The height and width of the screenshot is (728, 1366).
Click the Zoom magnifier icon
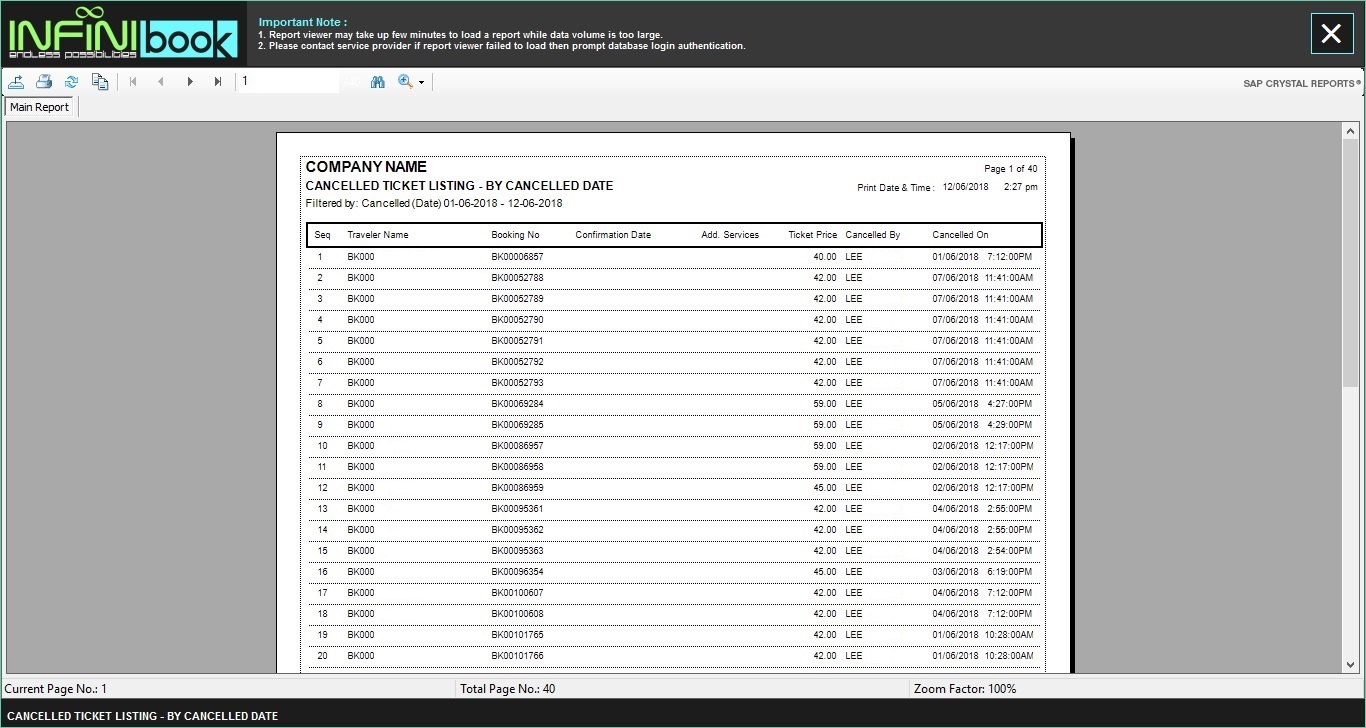[x=405, y=82]
